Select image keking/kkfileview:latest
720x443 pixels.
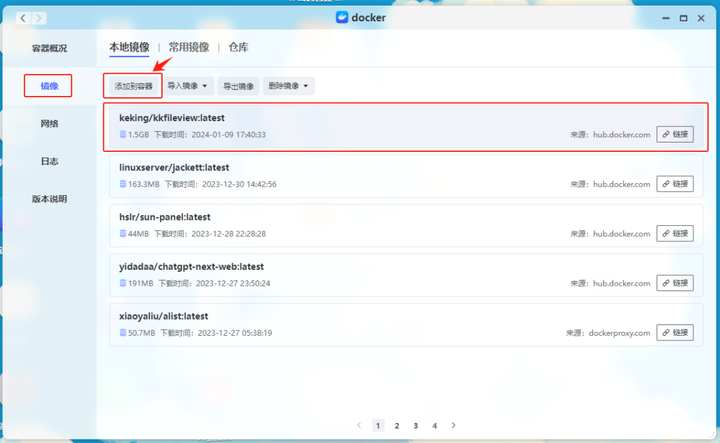(x=406, y=127)
